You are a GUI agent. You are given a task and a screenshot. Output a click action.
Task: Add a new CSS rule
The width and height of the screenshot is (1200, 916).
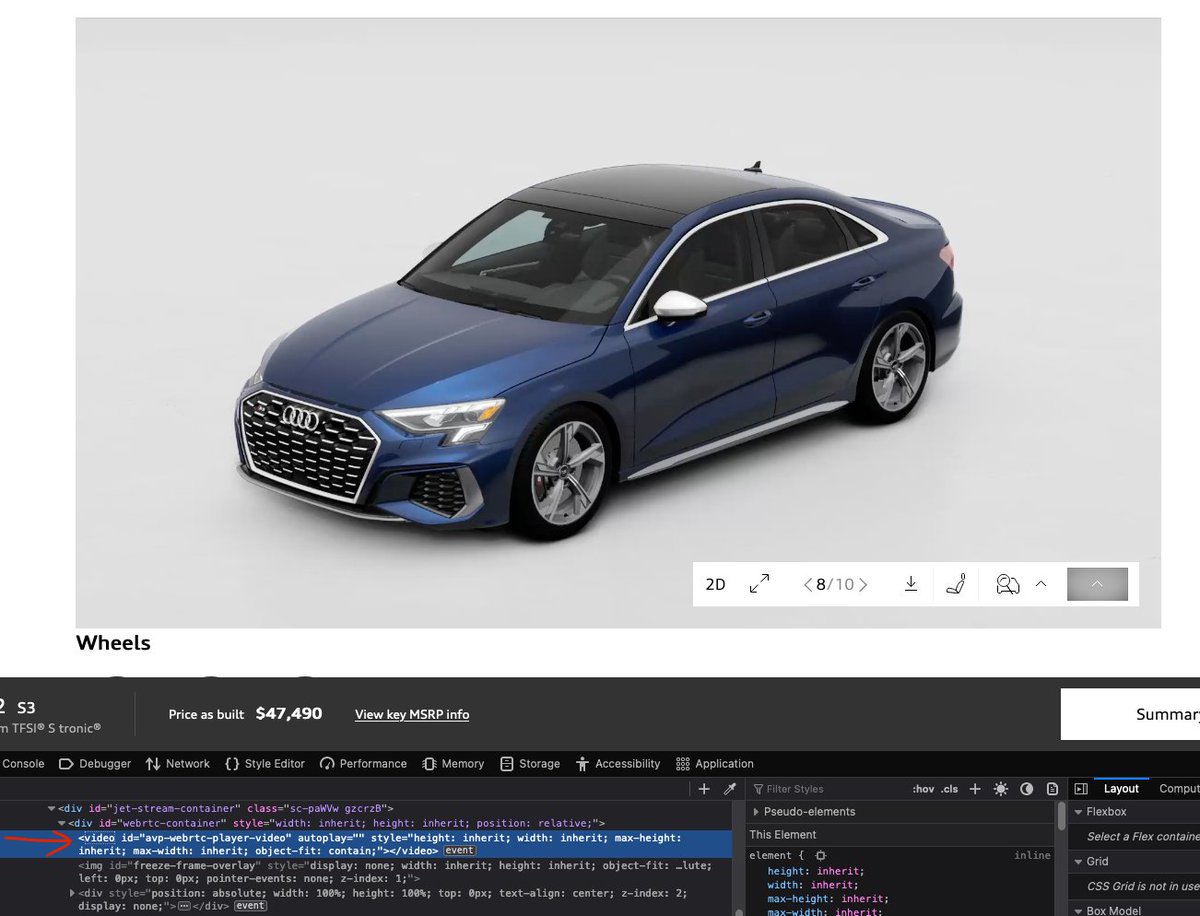[x=975, y=789]
